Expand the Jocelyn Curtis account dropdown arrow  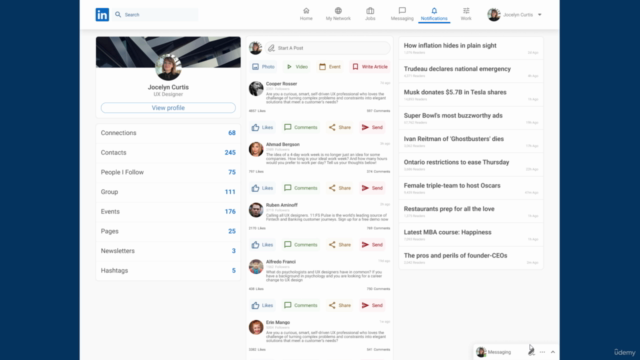(x=540, y=15)
